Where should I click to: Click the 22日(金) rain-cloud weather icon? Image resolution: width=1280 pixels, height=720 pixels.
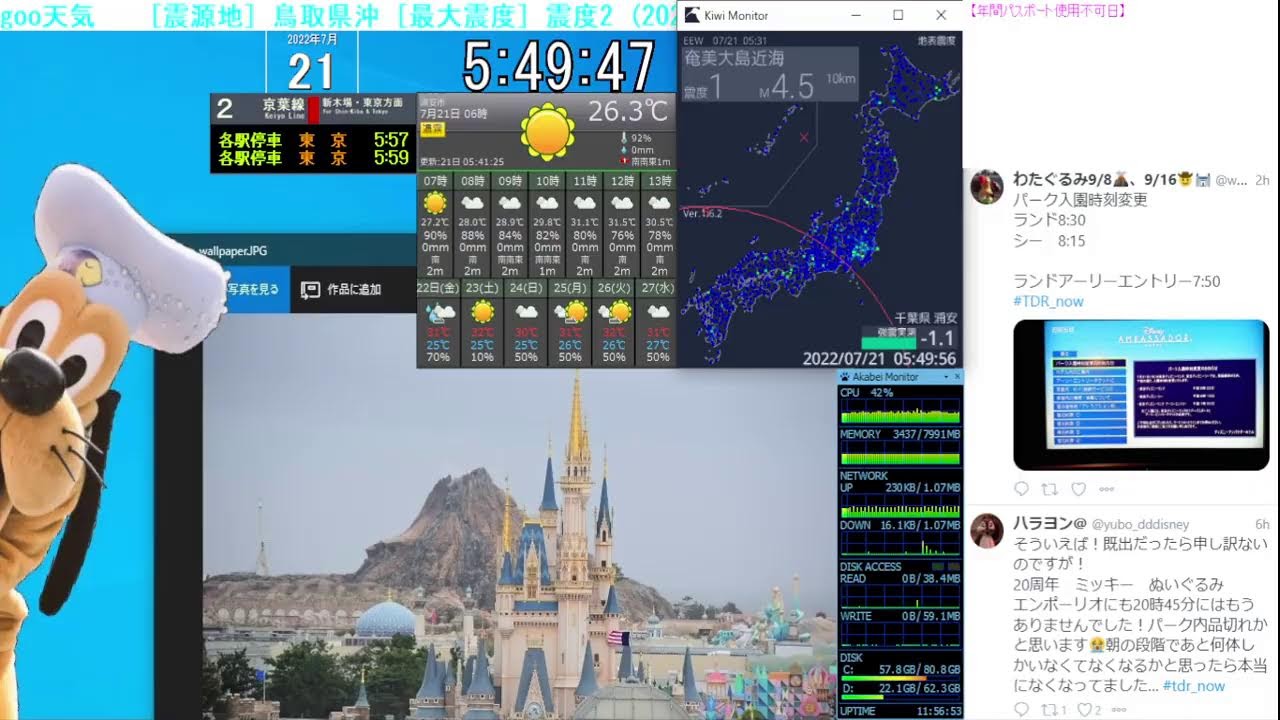pos(438,313)
